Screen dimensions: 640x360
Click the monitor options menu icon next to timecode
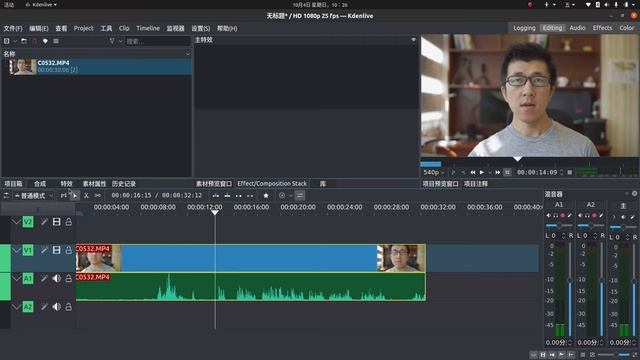[x=570, y=173]
